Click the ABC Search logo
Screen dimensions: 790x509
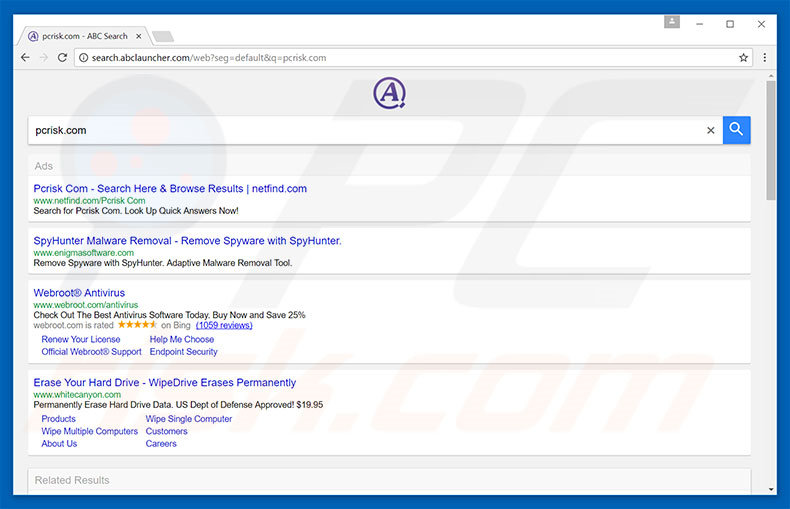pyautogui.click(x=389, y=93)
